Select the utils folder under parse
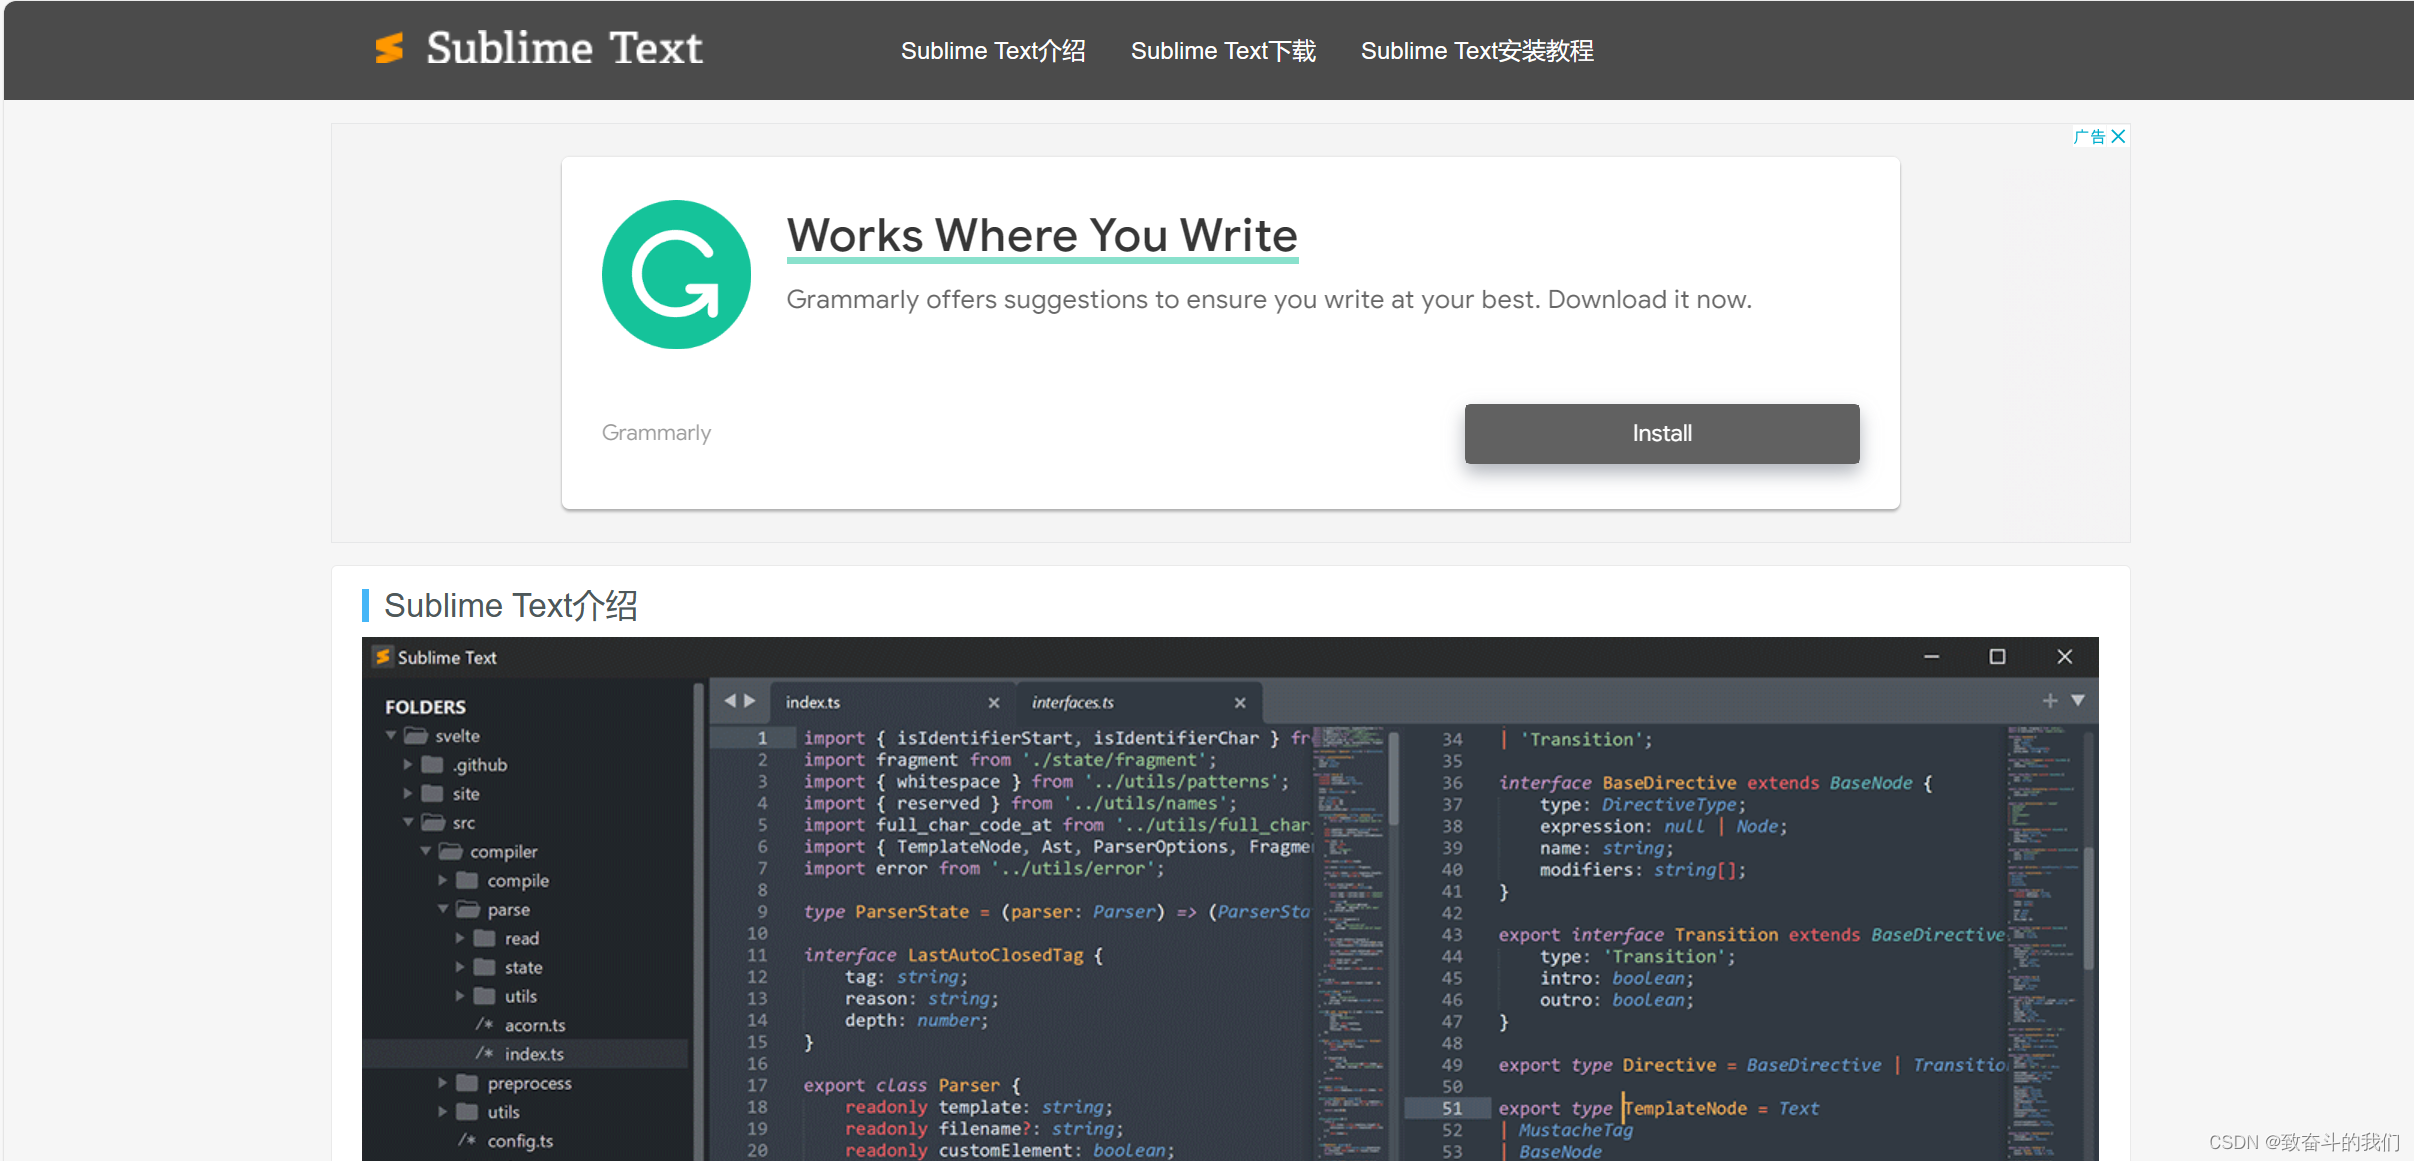 click(x=520, y=996)
